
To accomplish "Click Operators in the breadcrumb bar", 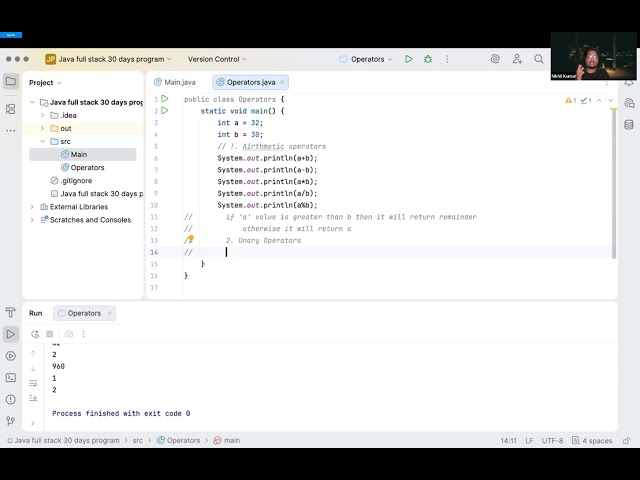I will click(x=179, y=440).
